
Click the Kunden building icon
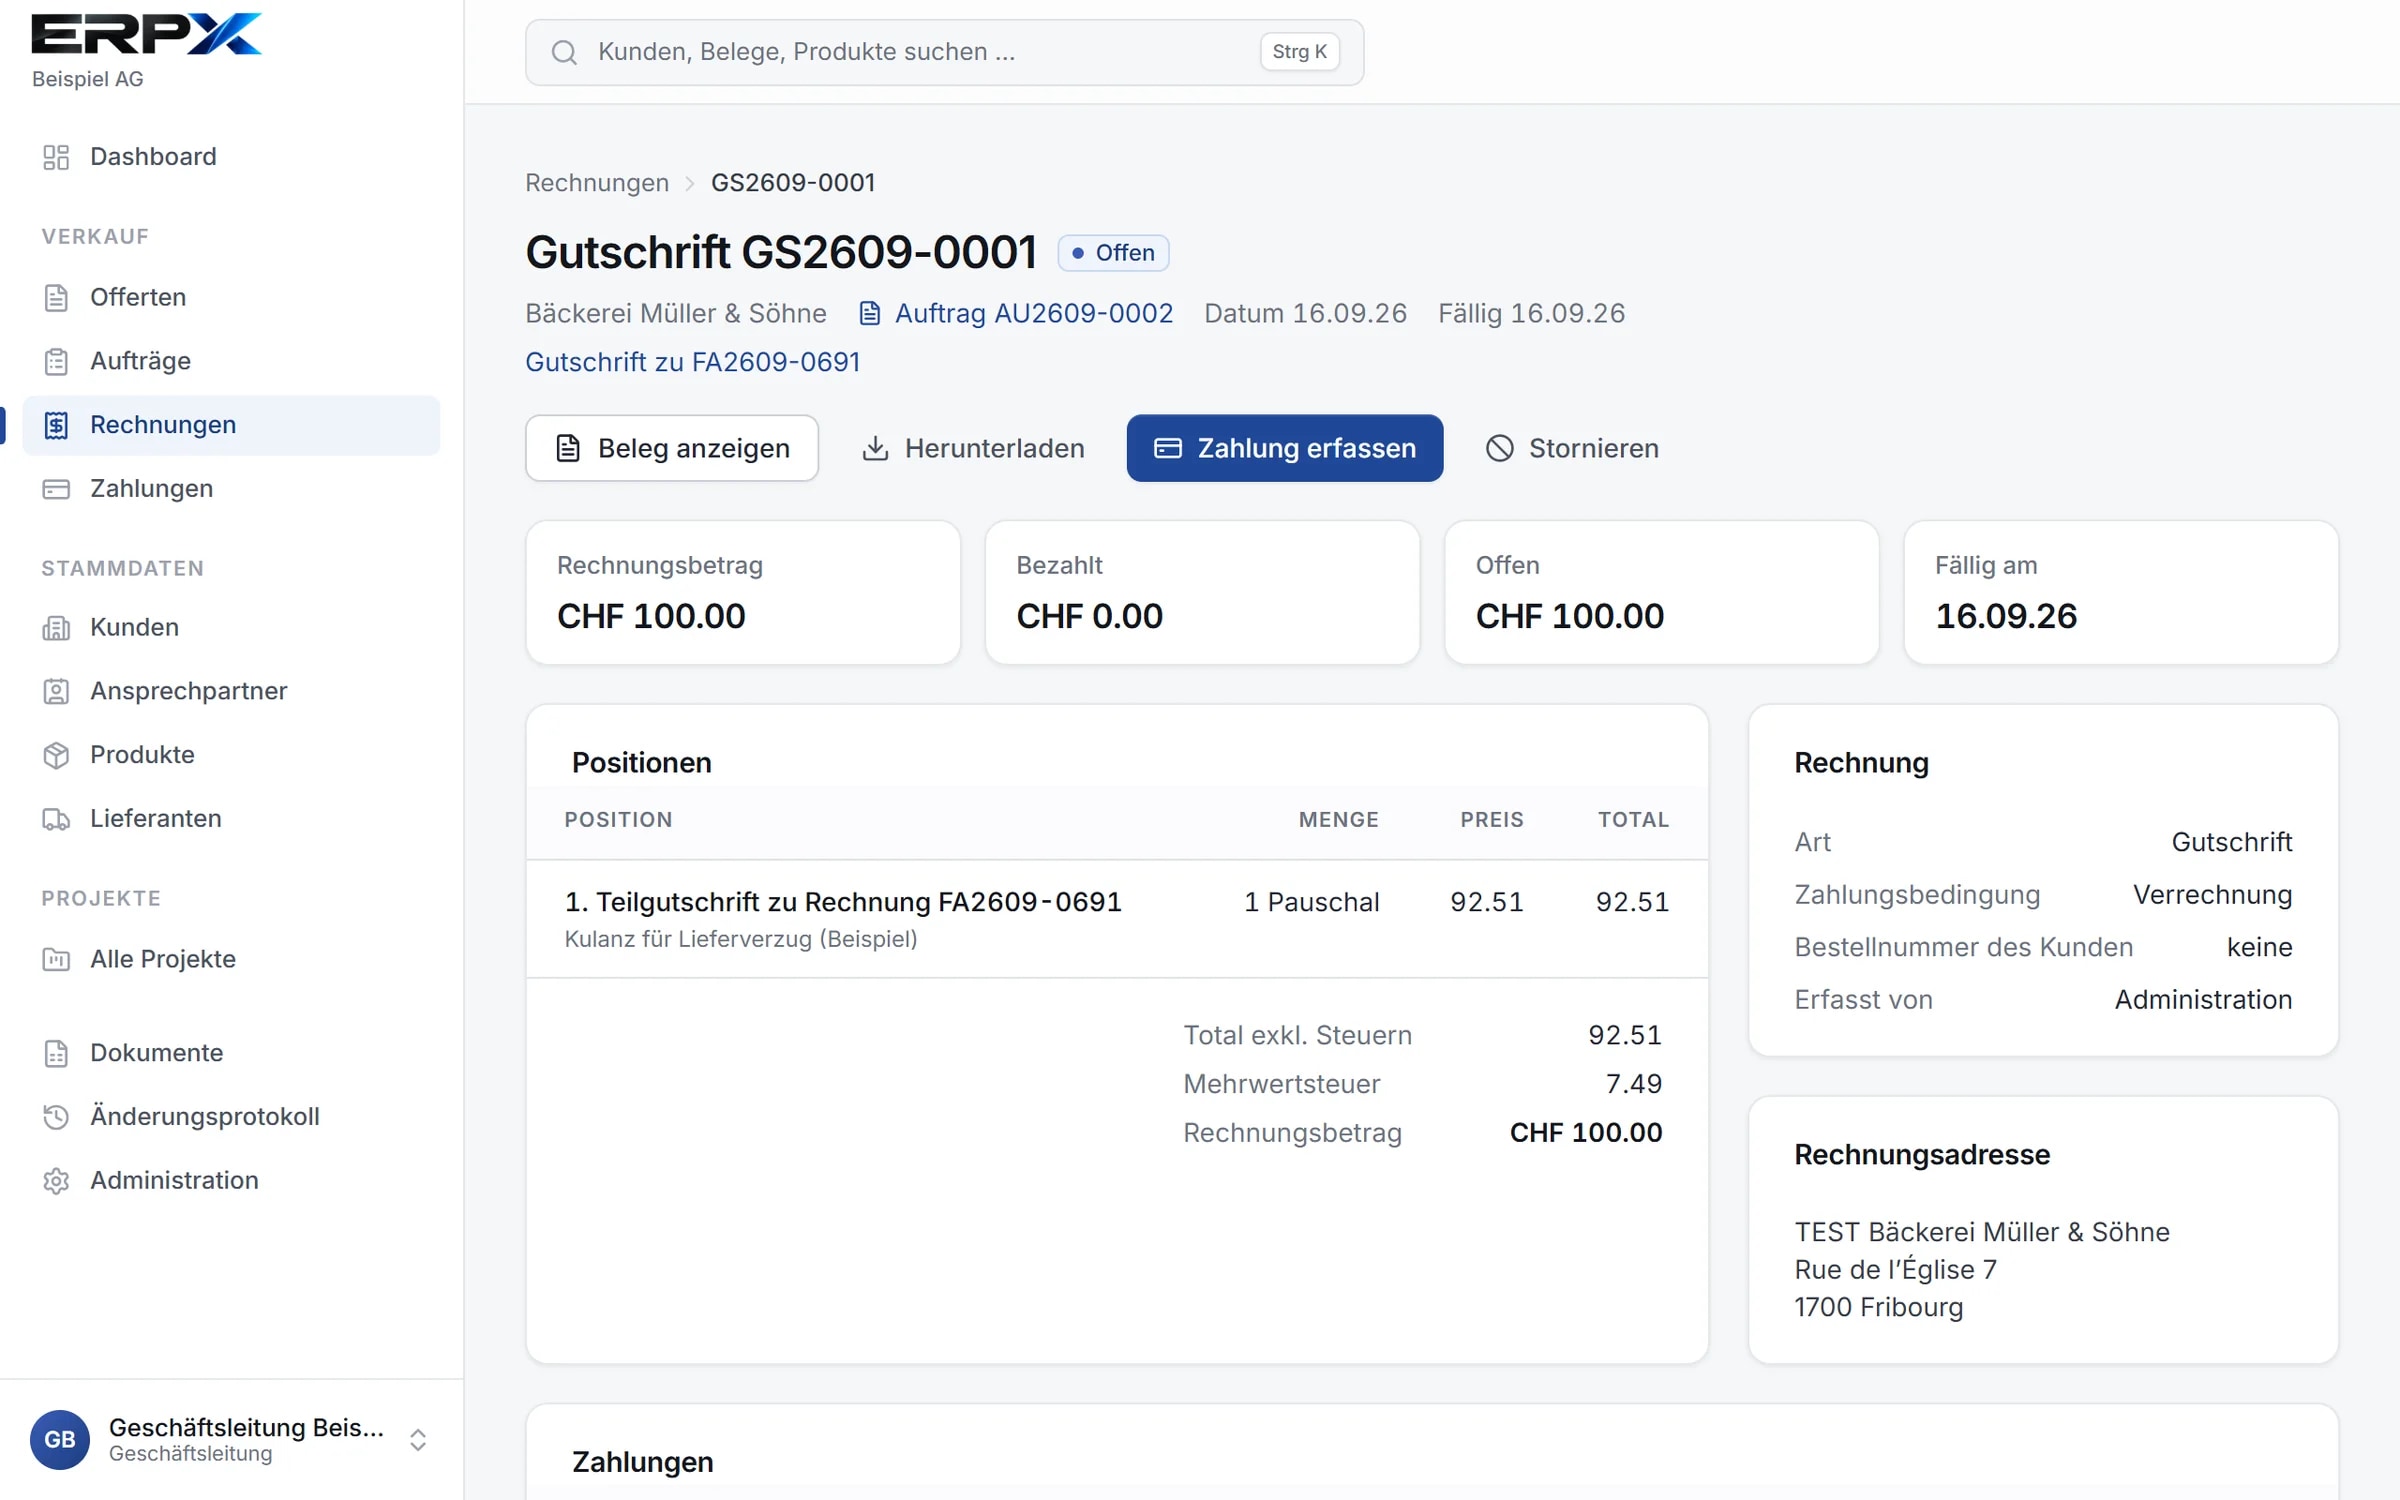click(x=56, y=628)
